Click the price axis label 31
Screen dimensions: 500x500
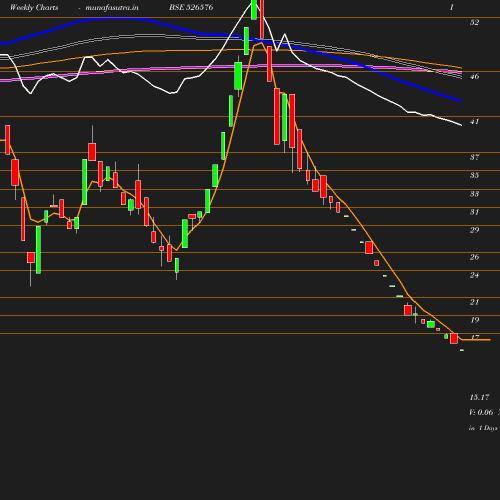(474, 212)
